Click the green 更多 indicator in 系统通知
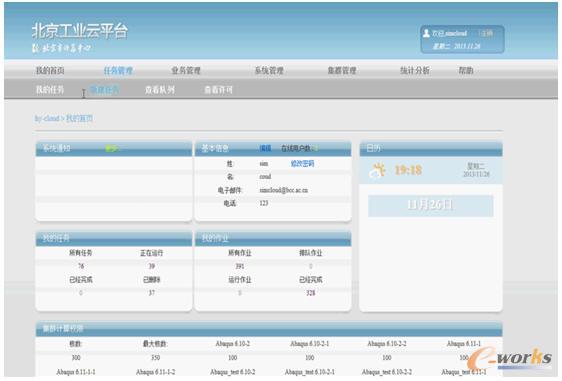Image resolution: width=562 pixels, height=381 pixels. click(111, 148)
